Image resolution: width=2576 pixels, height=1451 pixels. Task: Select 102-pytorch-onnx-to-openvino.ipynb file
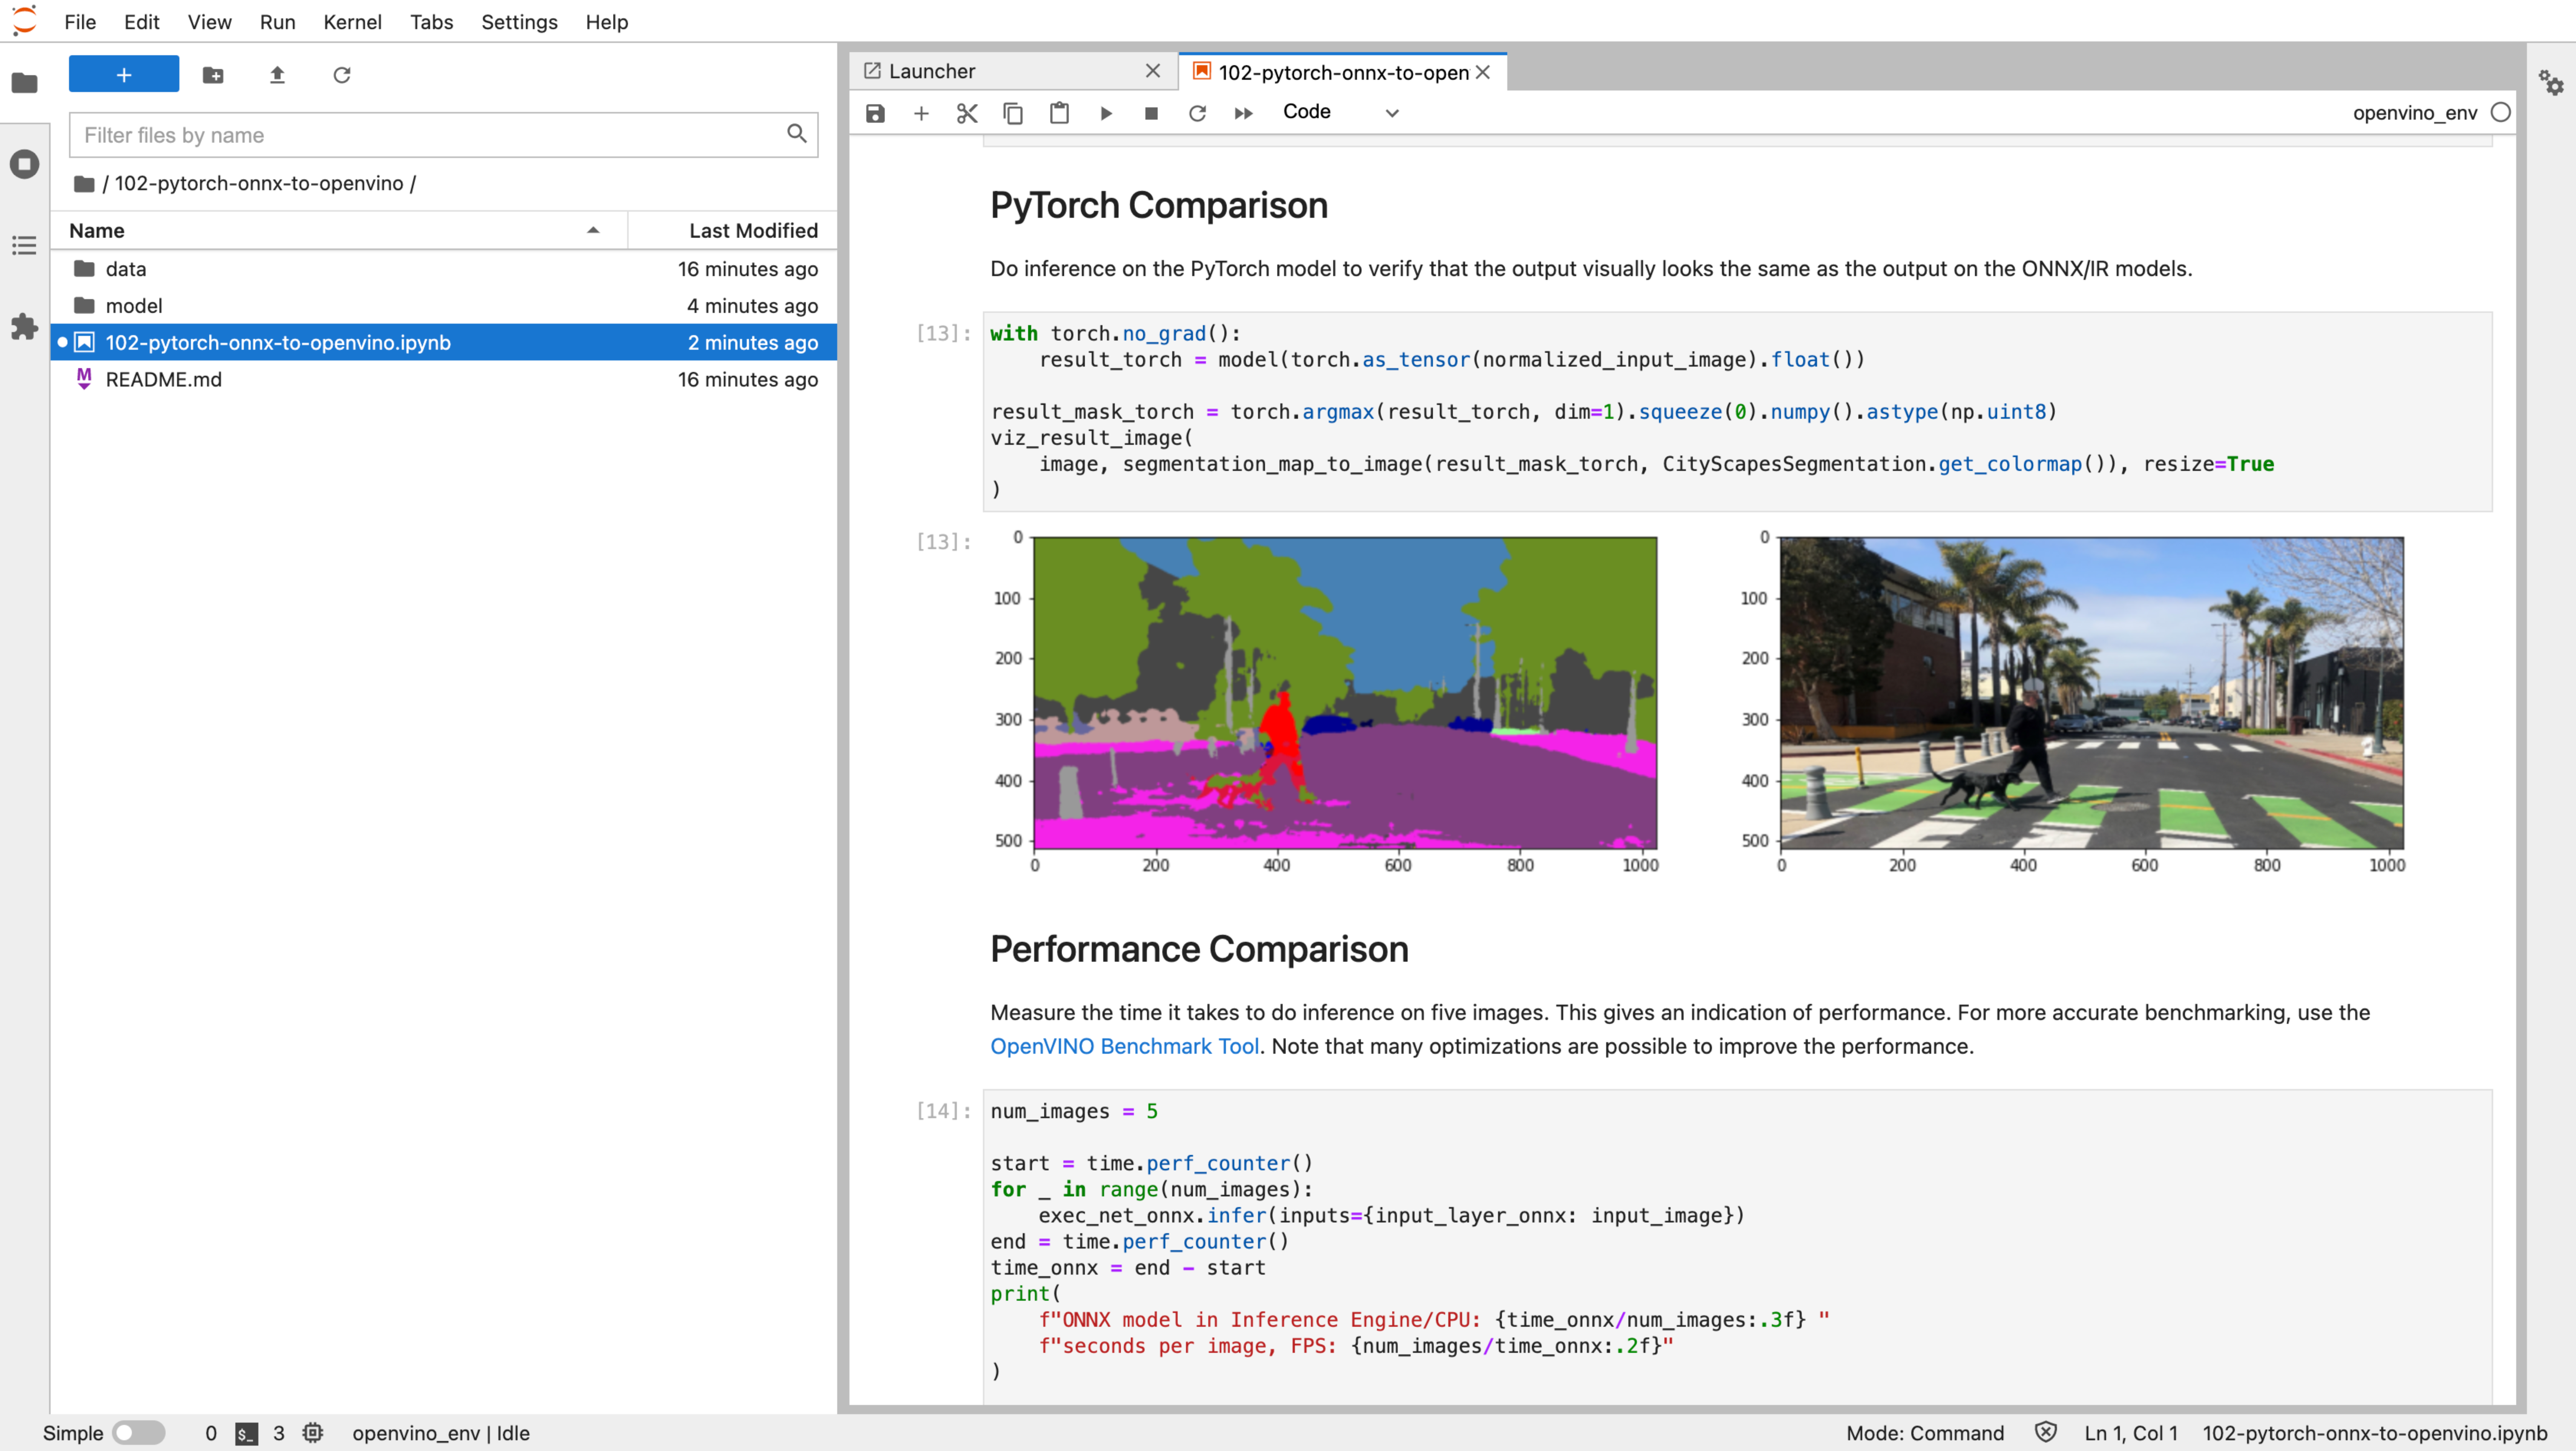(x=444, y=342)
